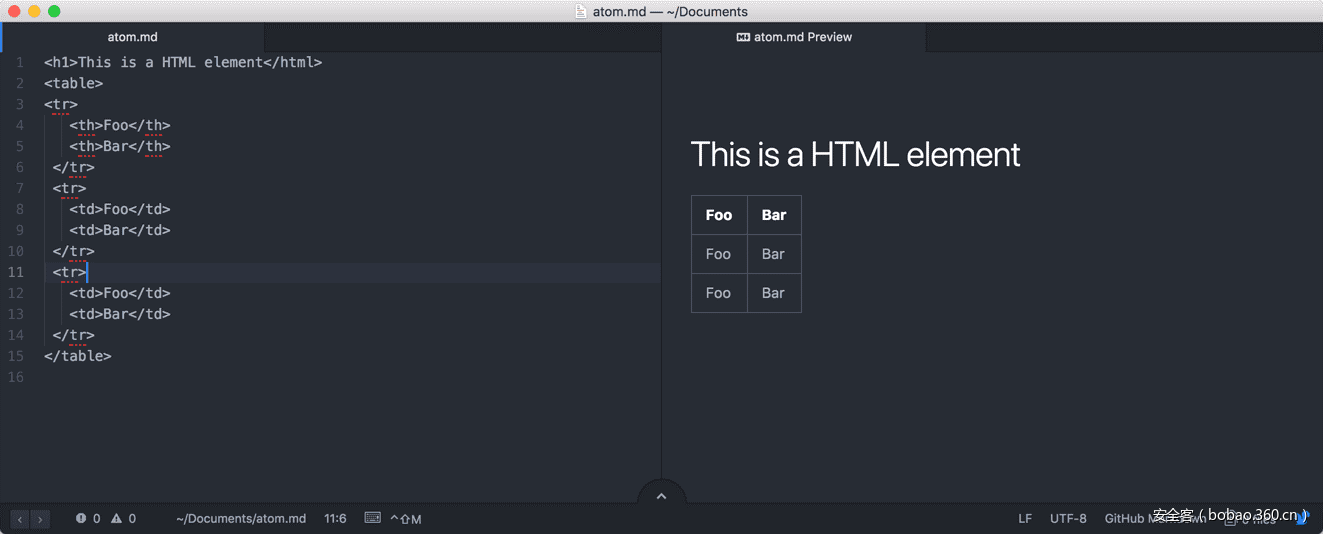Click the document icon in the title bar

pyautogui.click(x=581, y=12)
